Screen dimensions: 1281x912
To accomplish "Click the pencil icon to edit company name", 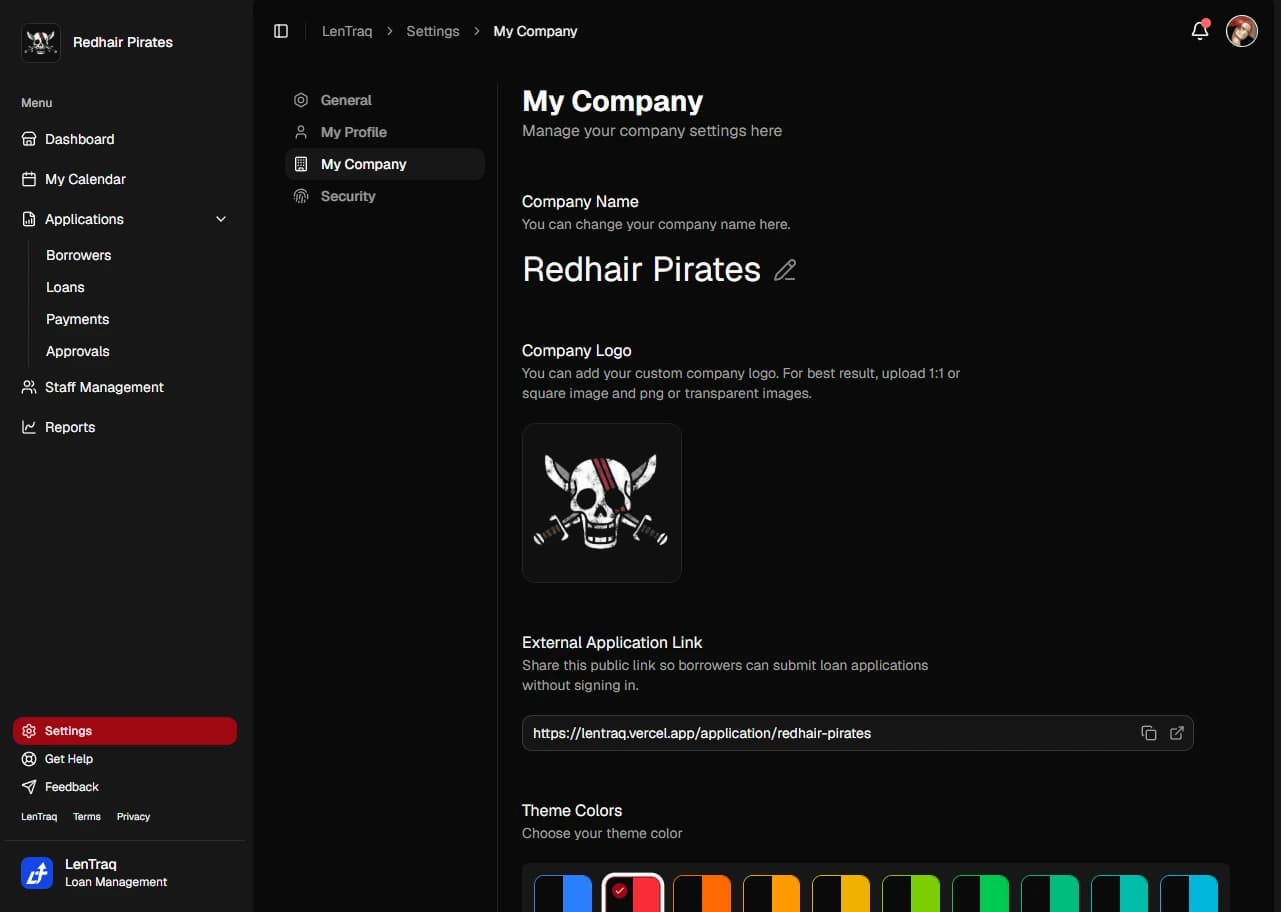I will (785, 270).
